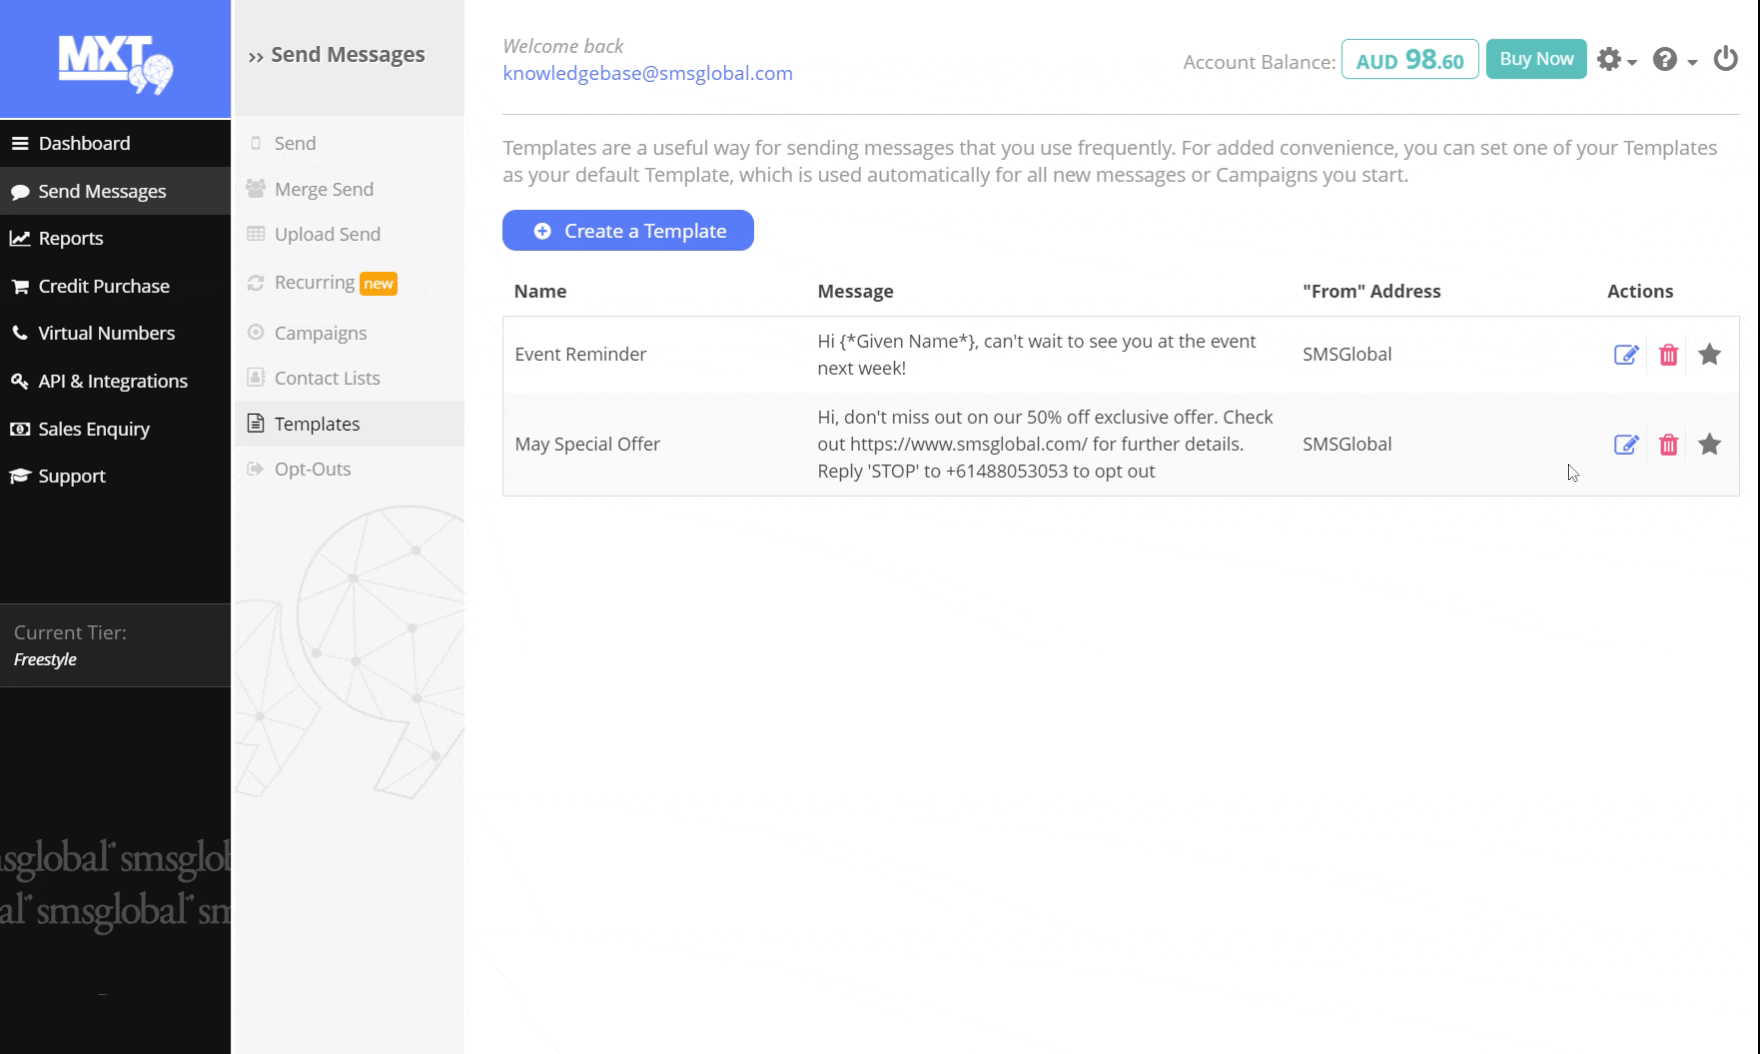The image size is (1760, 1054).
Task: Open Reports from the main menu
Action: coord(70,238)
